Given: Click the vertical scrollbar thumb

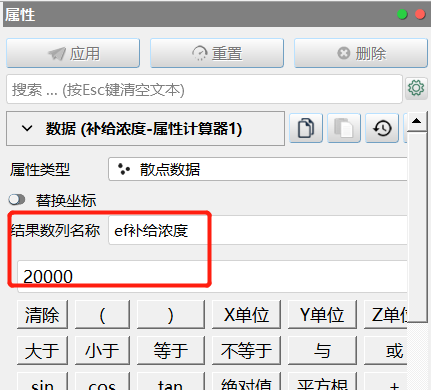Looking at the screenshot, I should [417, 227].
